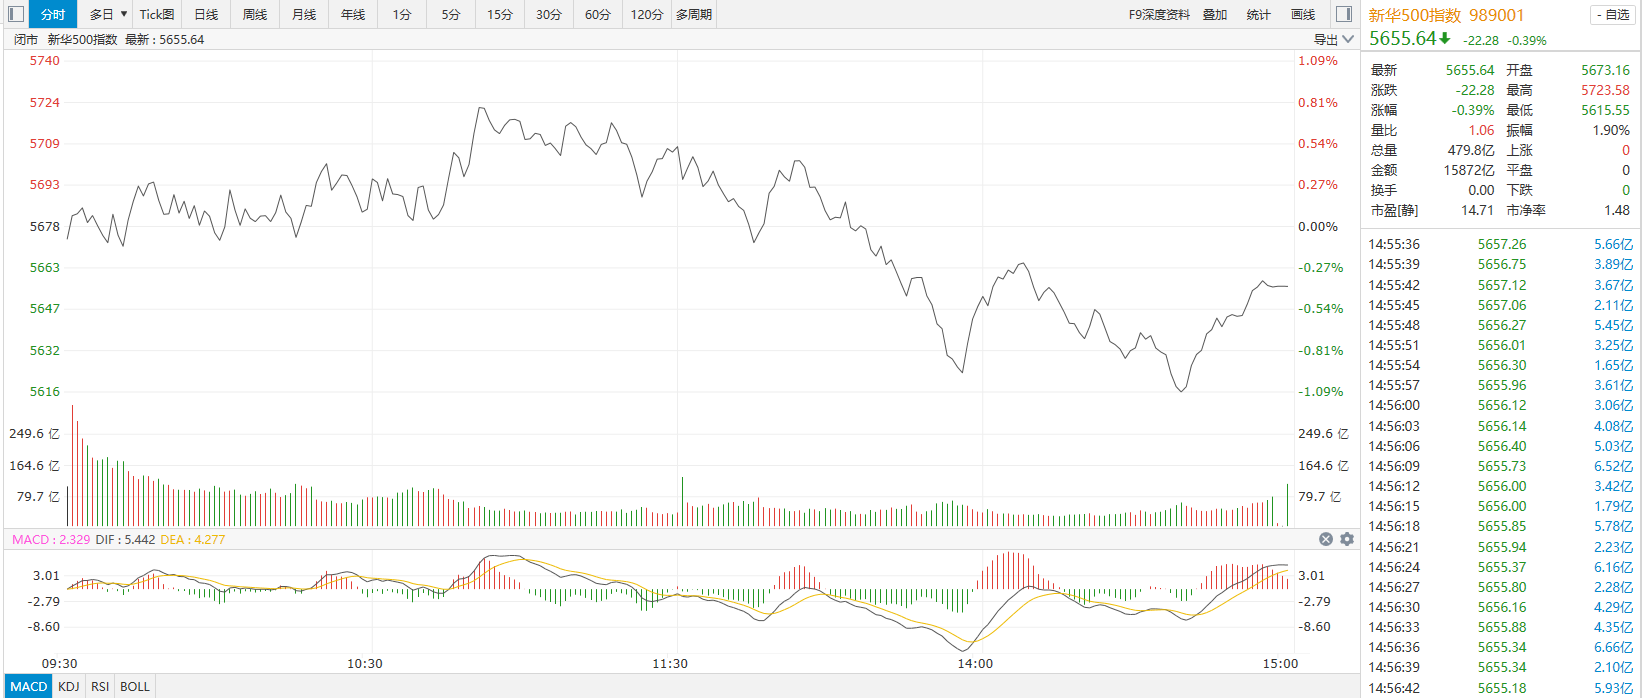Open the 多周期 multi-period view
Image resolution: width=1642 pixels, height=698 pixels.
coord(694,14)
